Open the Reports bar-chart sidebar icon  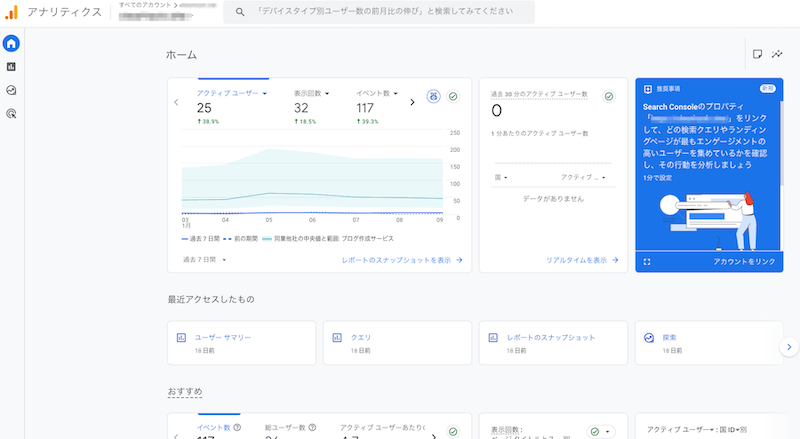(11, 67)
